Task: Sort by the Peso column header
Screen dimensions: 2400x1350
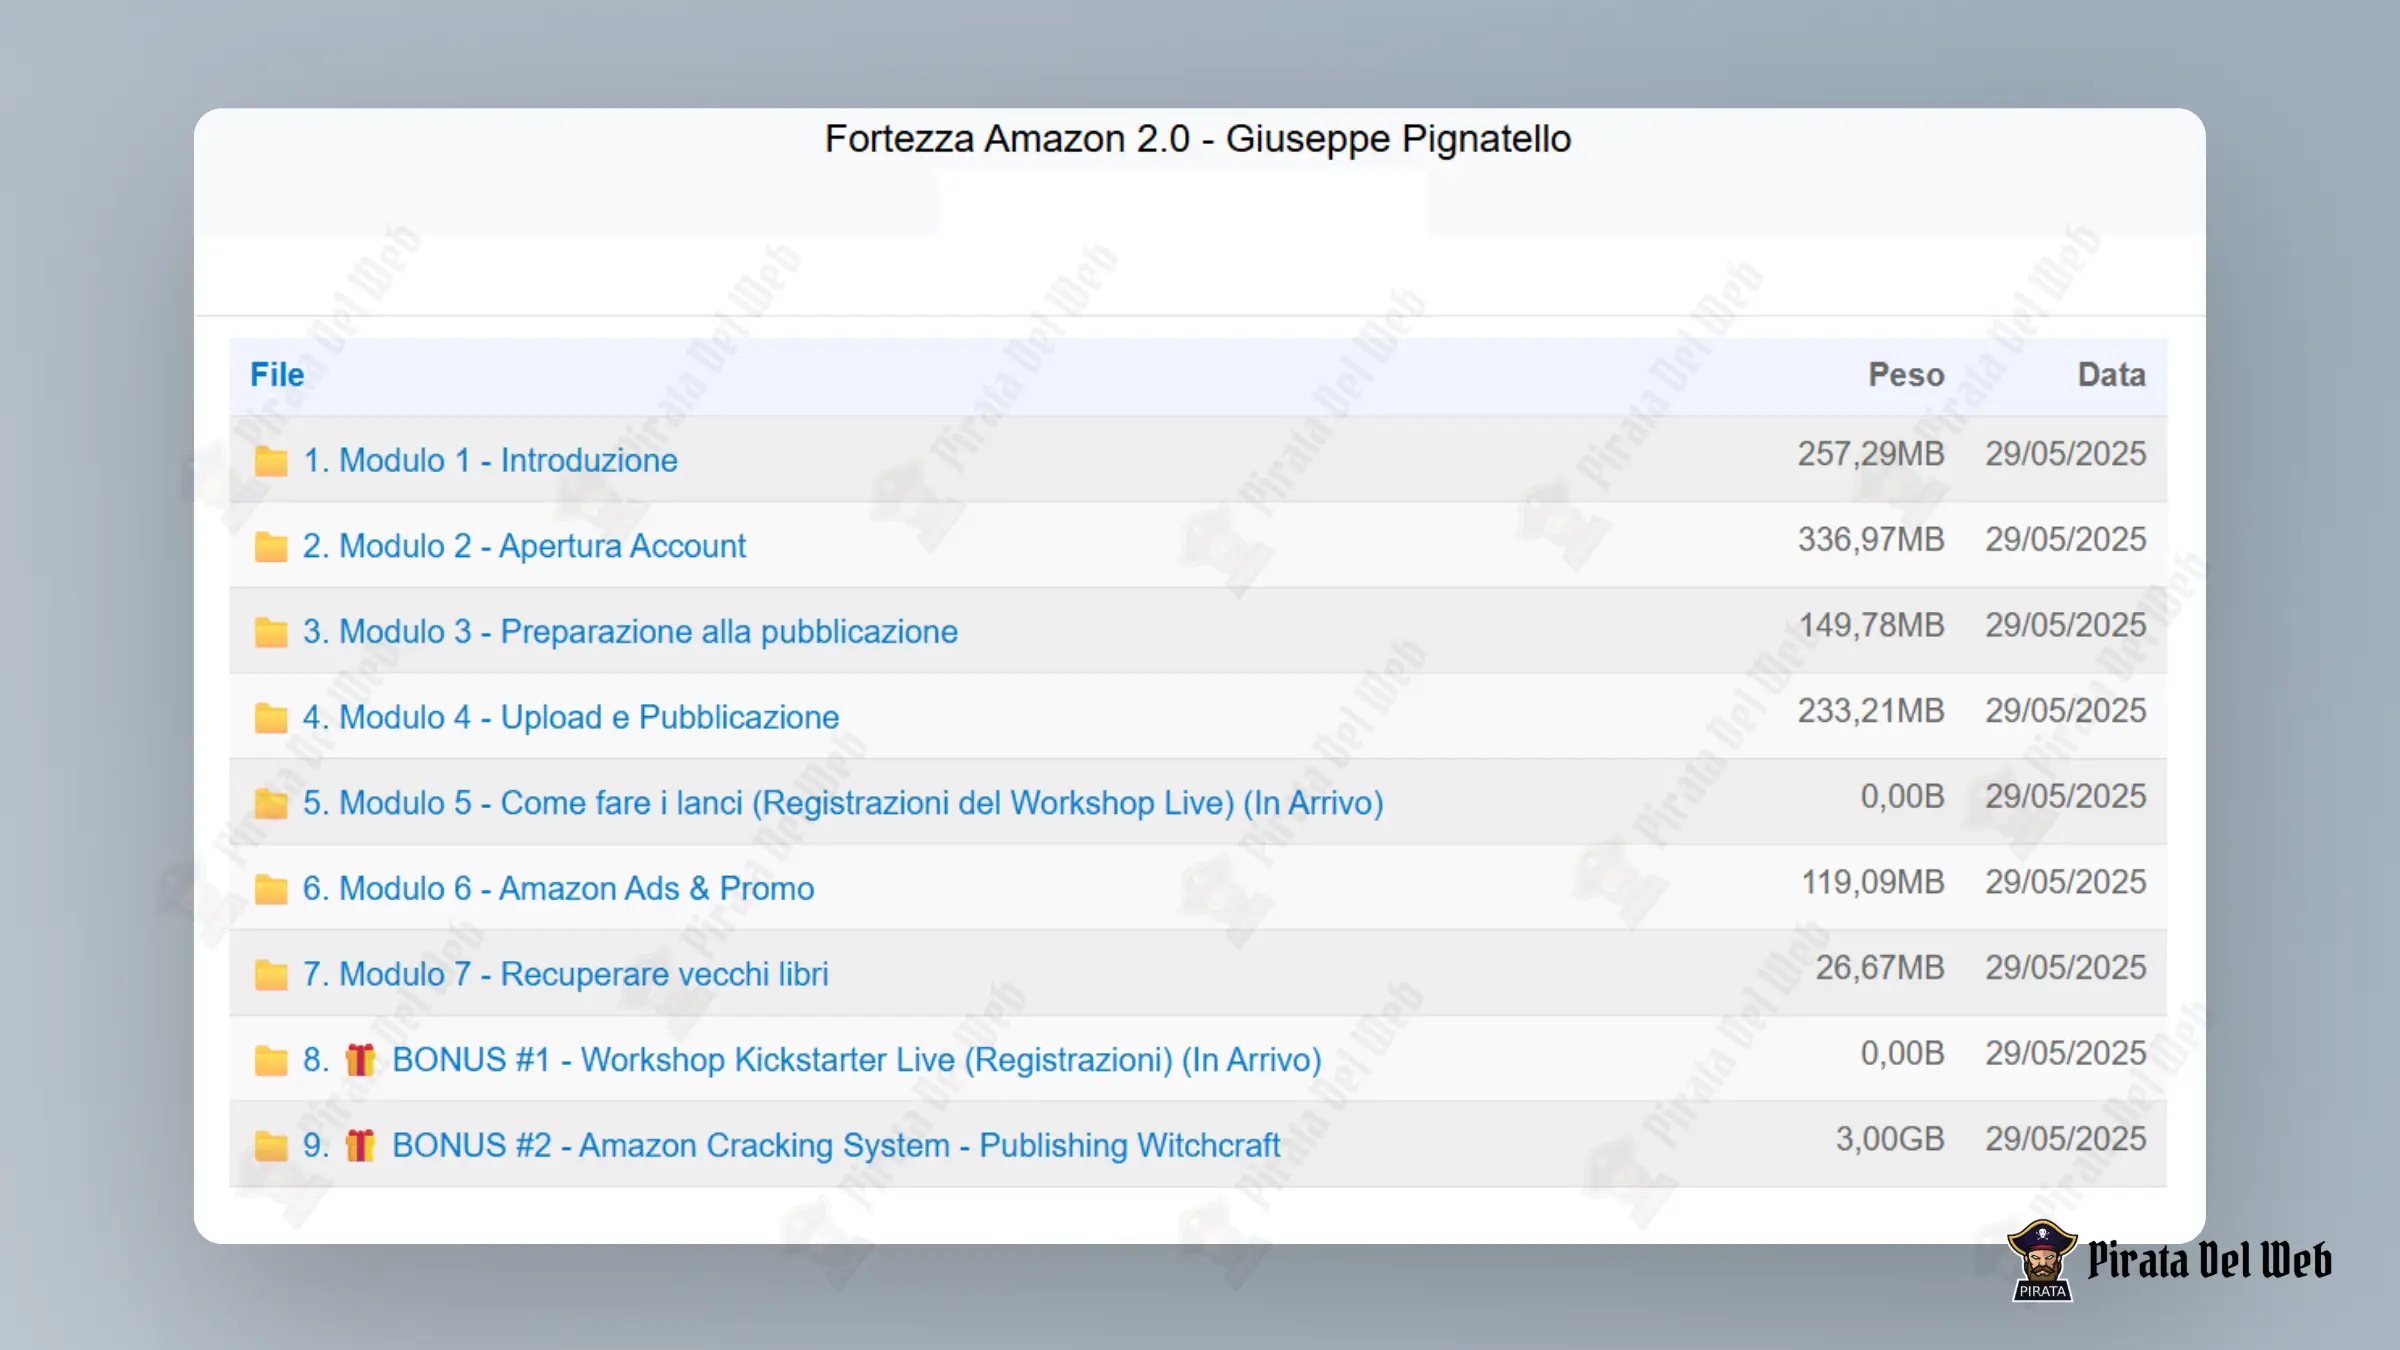Action: (1906, 375)
